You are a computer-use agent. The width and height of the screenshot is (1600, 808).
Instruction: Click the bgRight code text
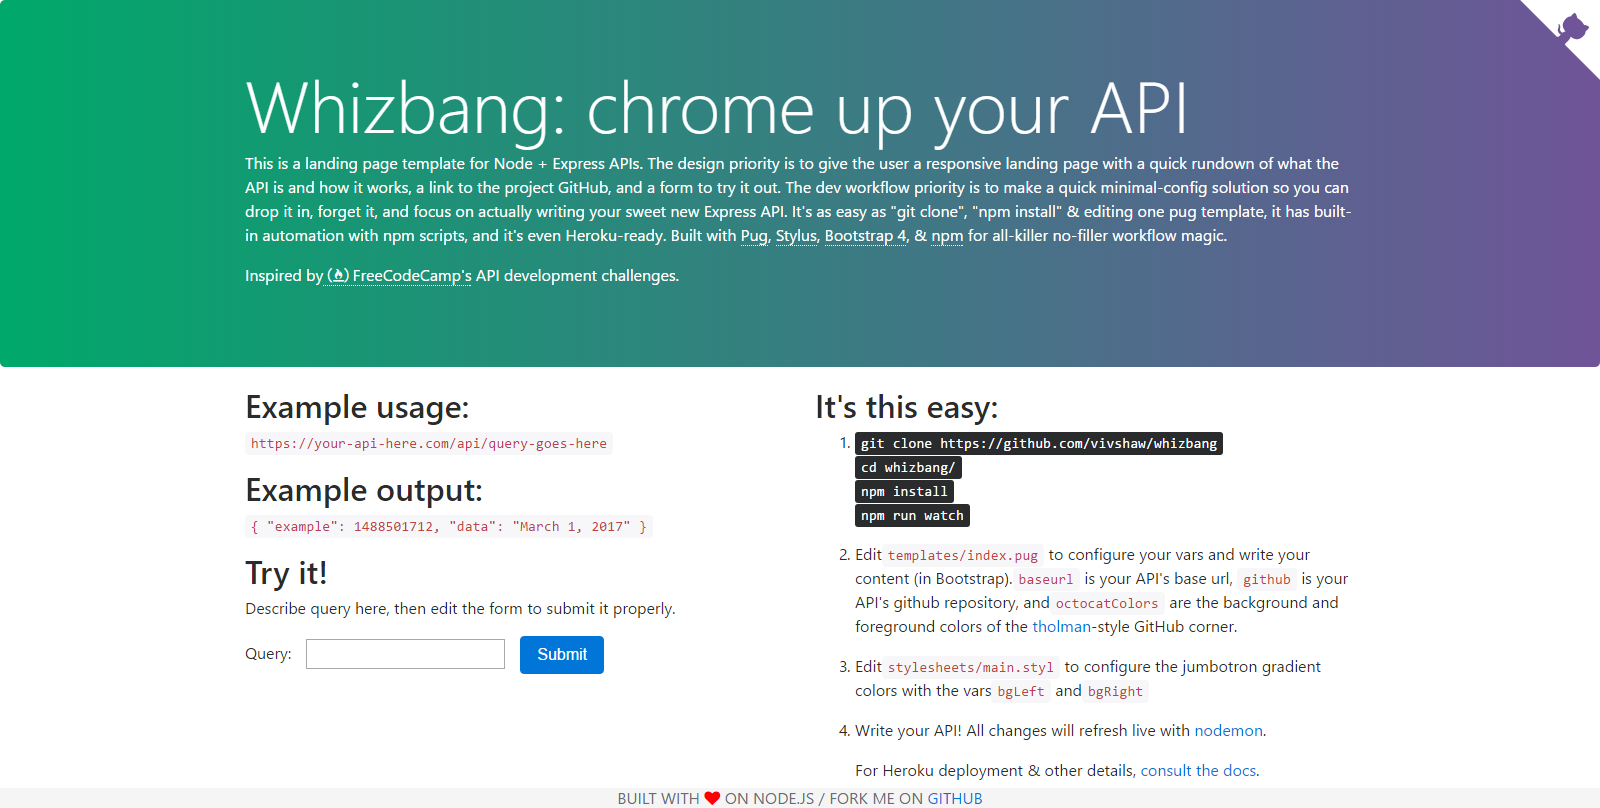[1115, 692]
